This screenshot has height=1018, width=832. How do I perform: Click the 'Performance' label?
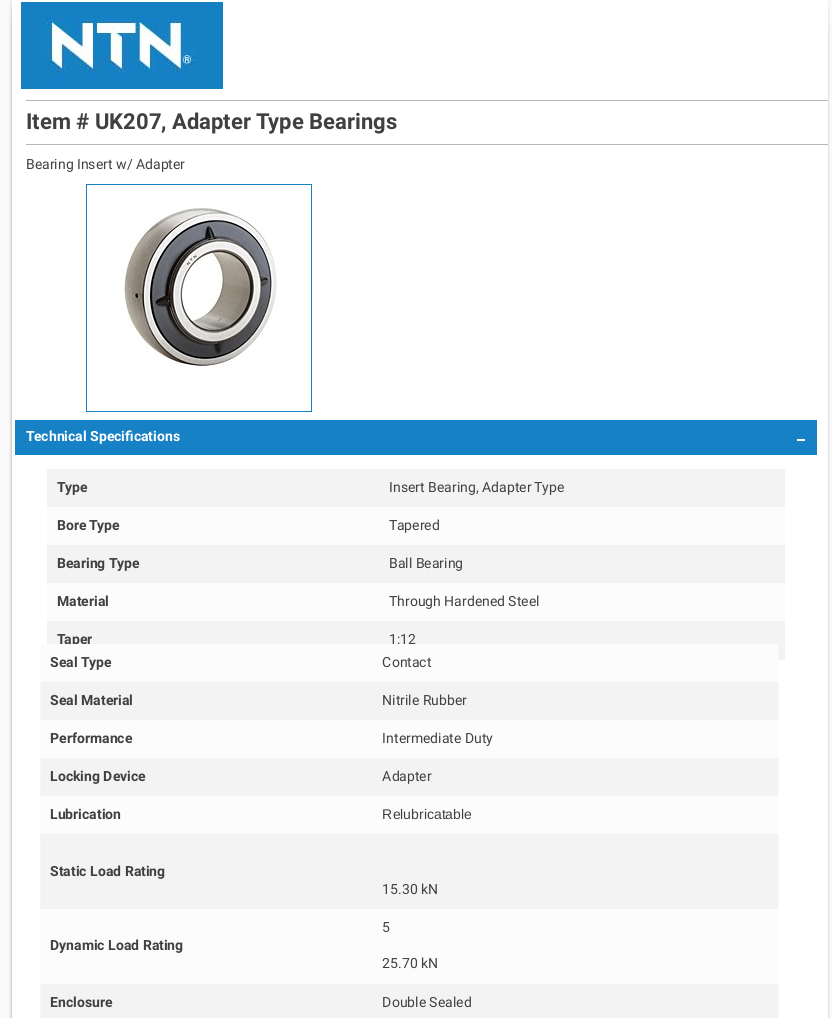pyautogui.click(x=91, y=738)
